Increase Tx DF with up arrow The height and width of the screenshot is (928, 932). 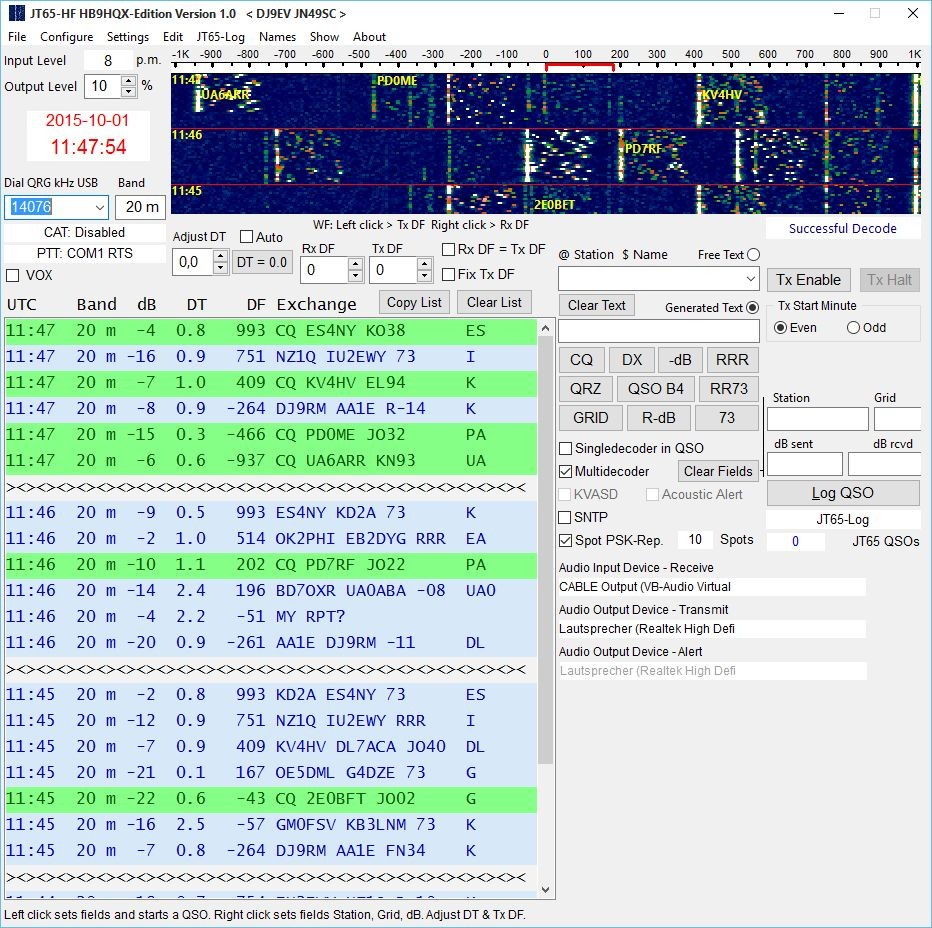(x=424, y=264)
